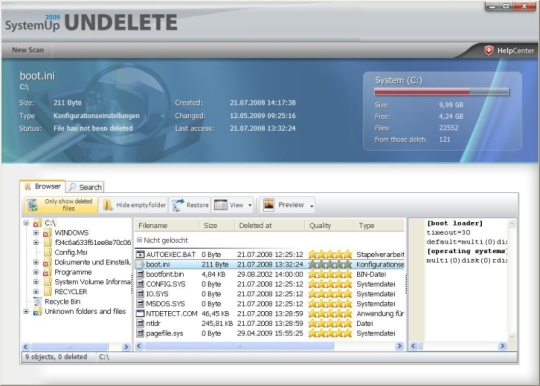
Task: Click the Only show deleted files icon
Action: point(33,205)
